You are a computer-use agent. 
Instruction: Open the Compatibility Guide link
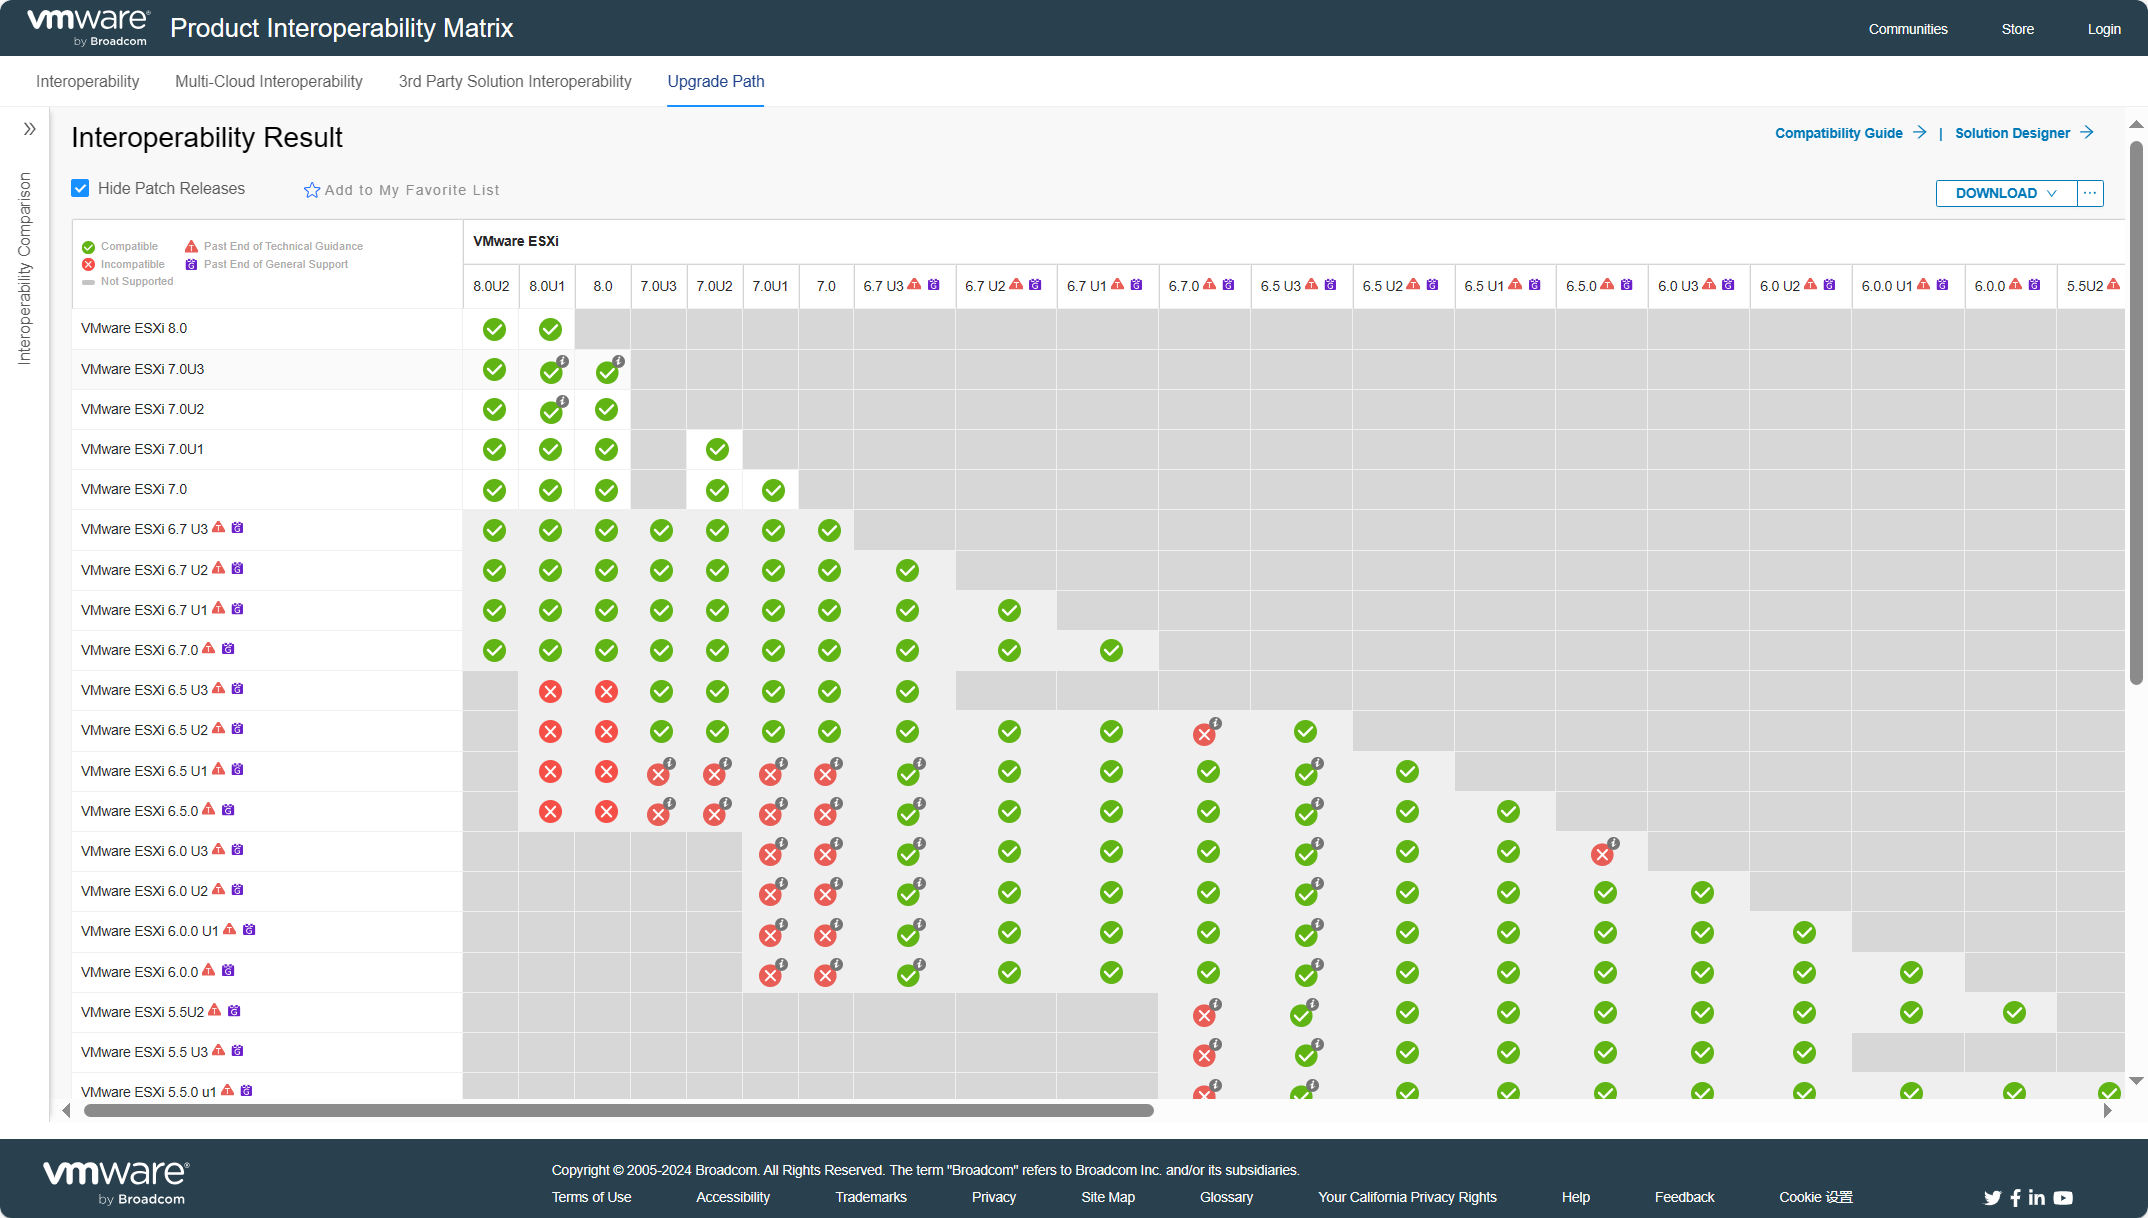coord(1850,133)
